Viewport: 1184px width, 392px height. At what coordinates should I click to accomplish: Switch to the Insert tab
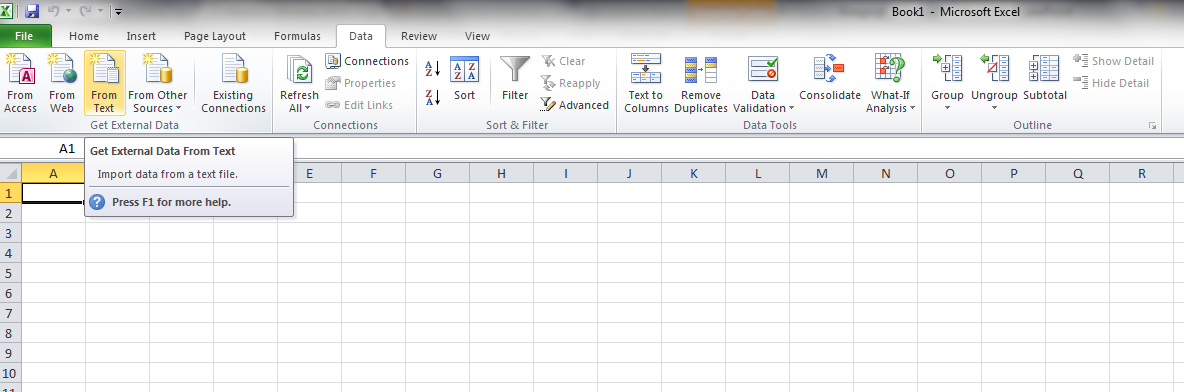141,35
